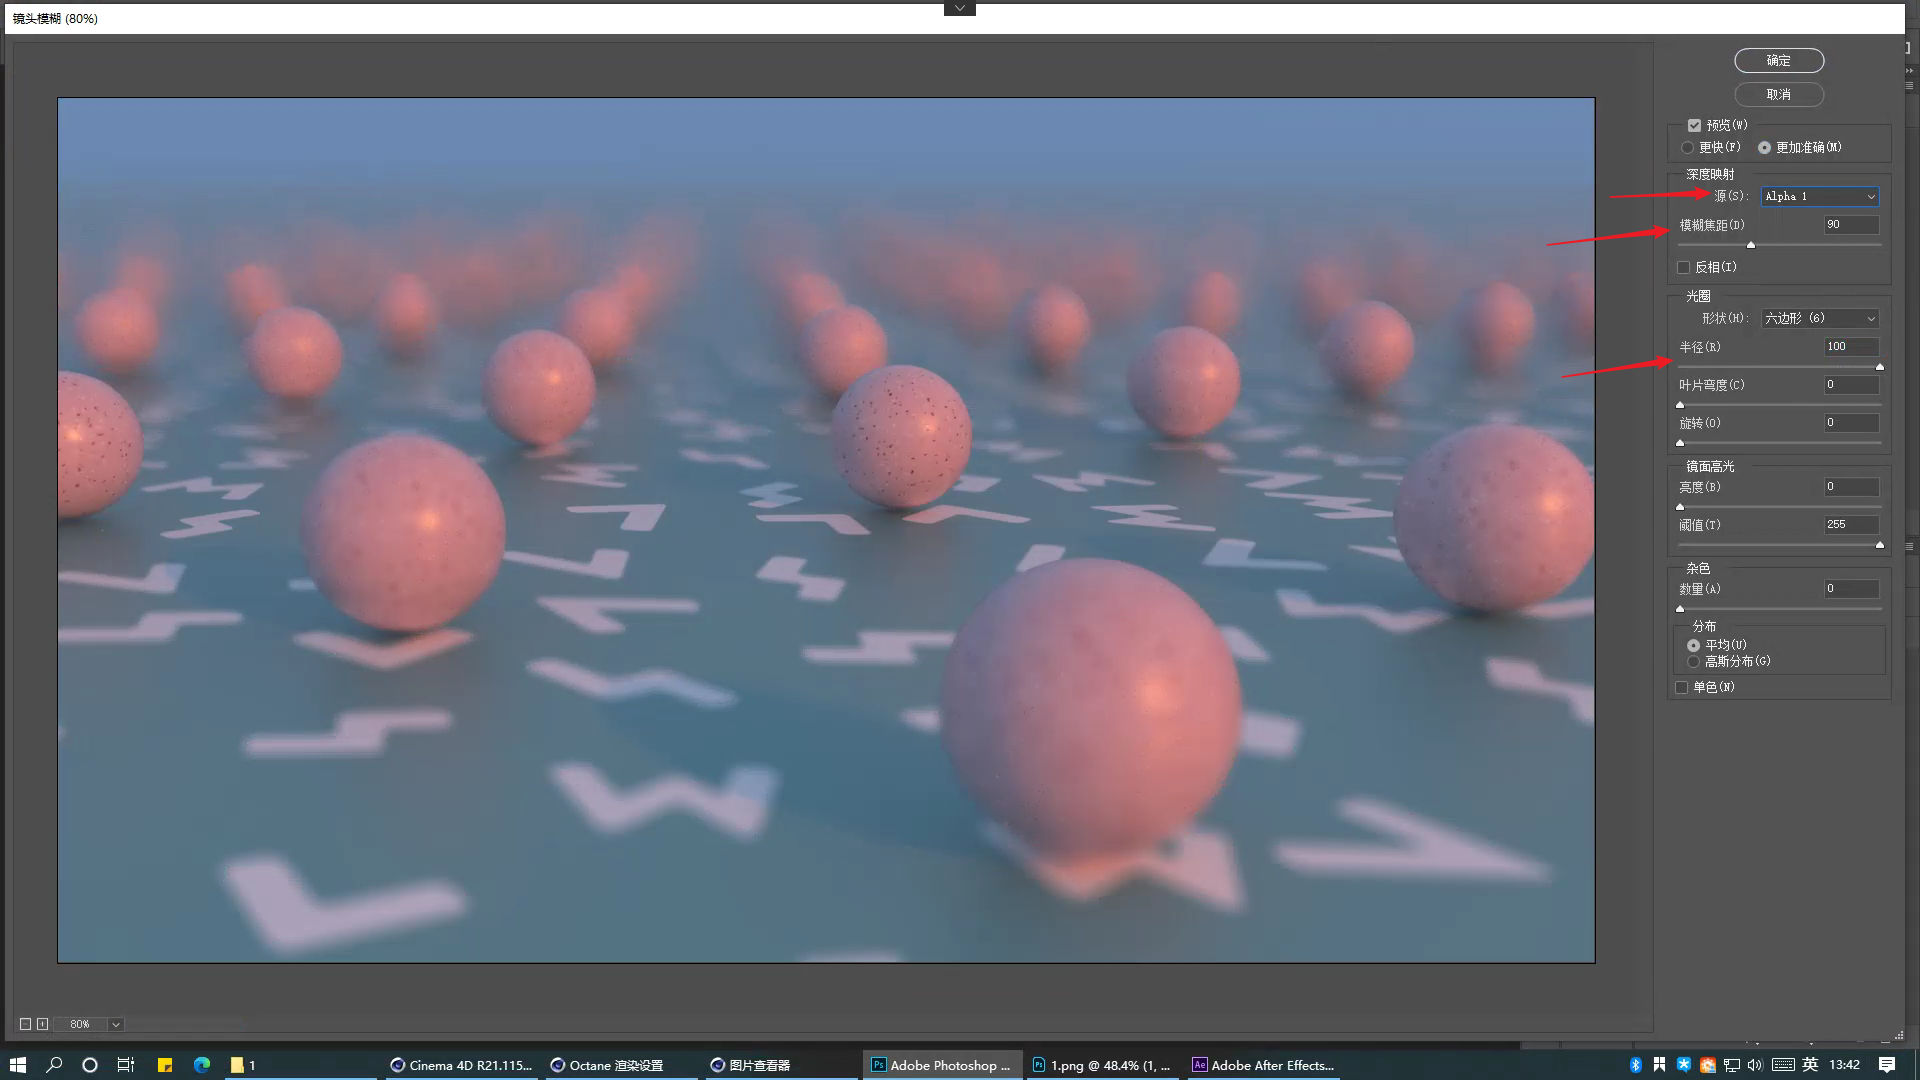Select the 更快 (Faster) radio option
This screenshot has width=1920, height=1080.
click(x=1688, y=148)
